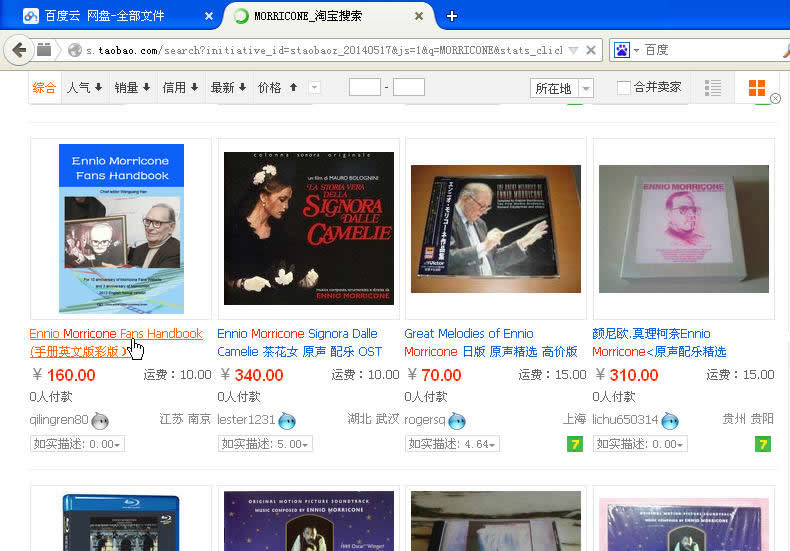Viewport: 790px width, 551px height.
Task: Open Ennio Morricone Fans Handbook thumbnail
Action: click(121, 229)
